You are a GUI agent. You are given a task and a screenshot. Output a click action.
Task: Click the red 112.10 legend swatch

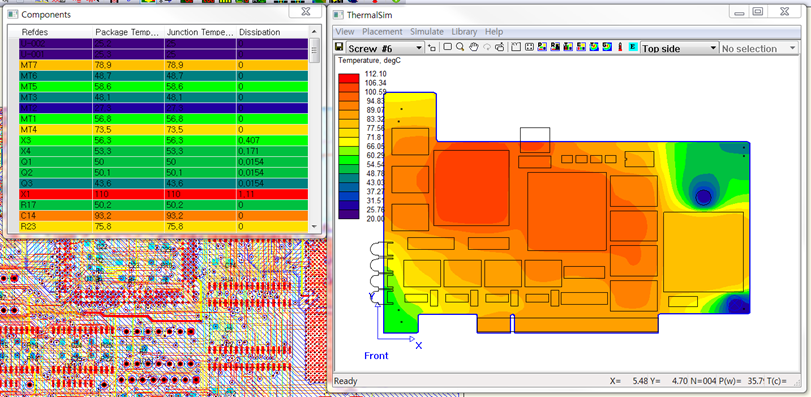coord(348,78)
